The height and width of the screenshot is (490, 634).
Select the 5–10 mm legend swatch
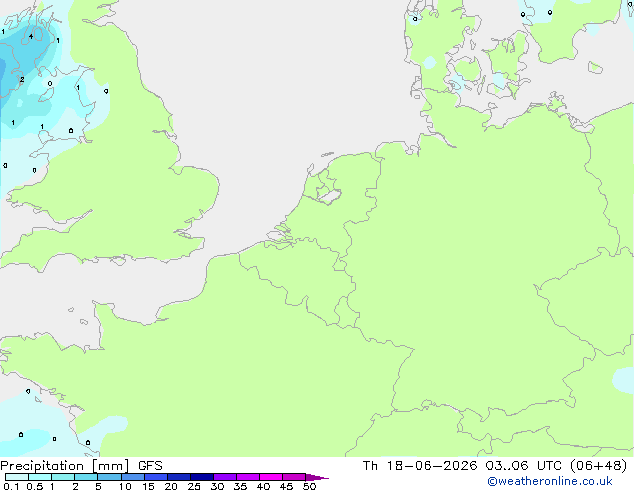(109, 477)
